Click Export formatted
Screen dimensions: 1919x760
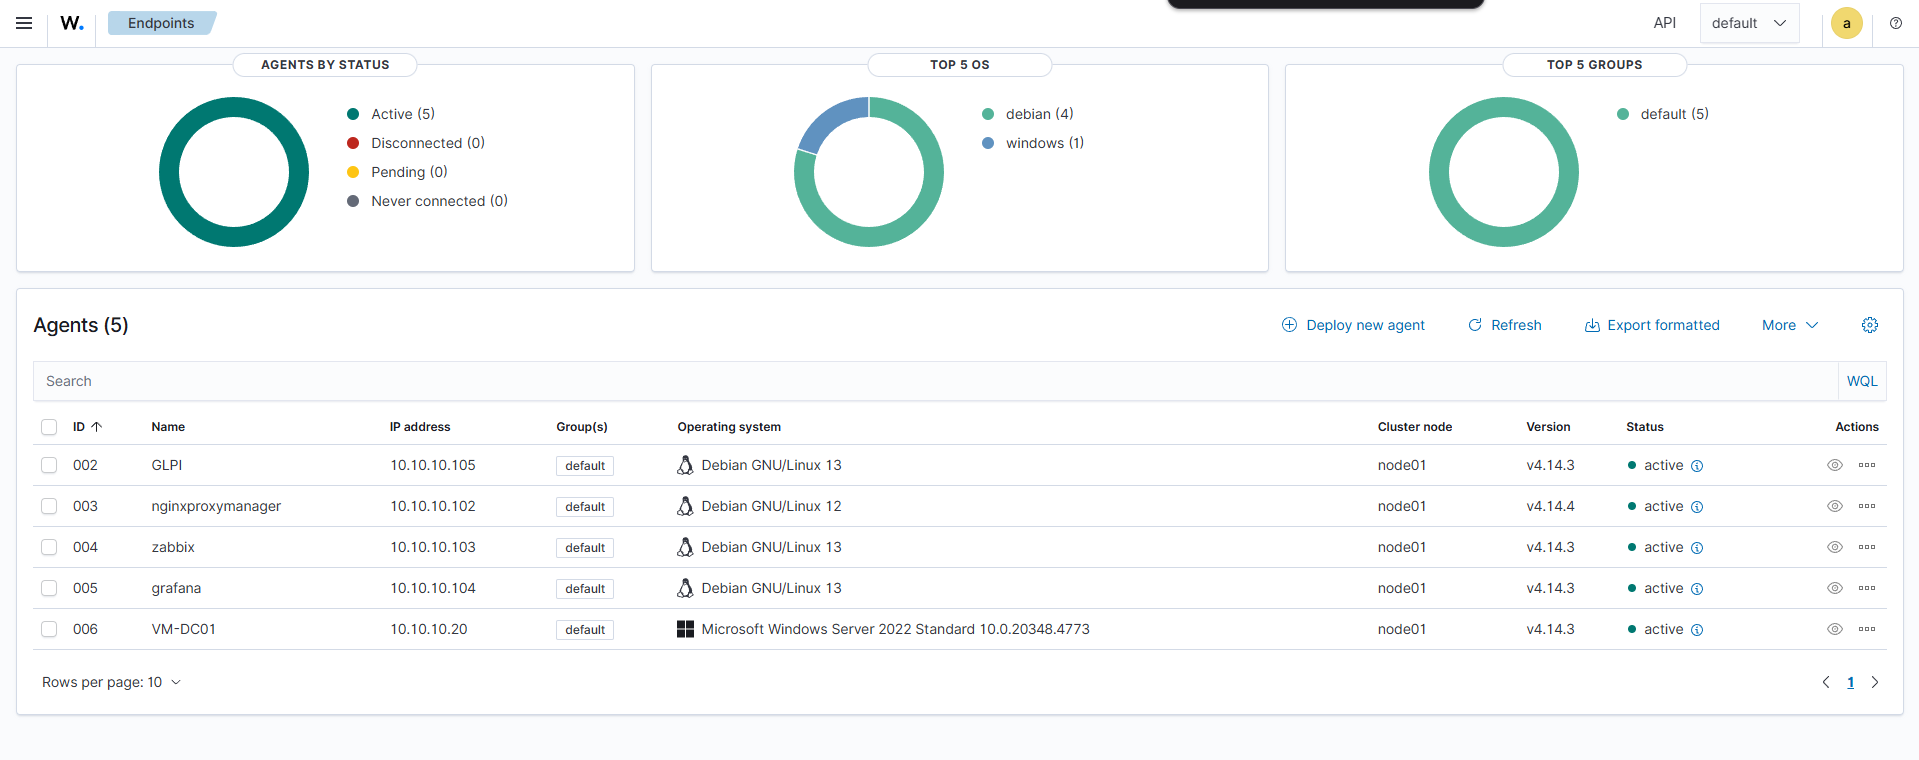tap(1652, 325)
